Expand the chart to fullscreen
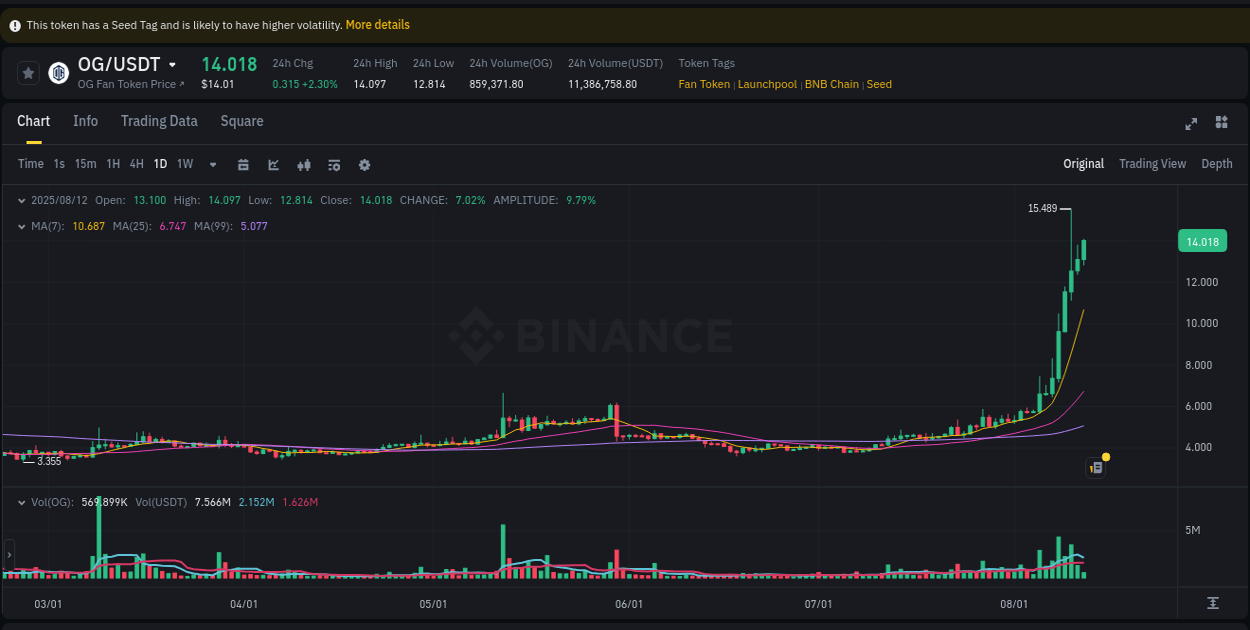1250x630 pixels. point(1191,123)
